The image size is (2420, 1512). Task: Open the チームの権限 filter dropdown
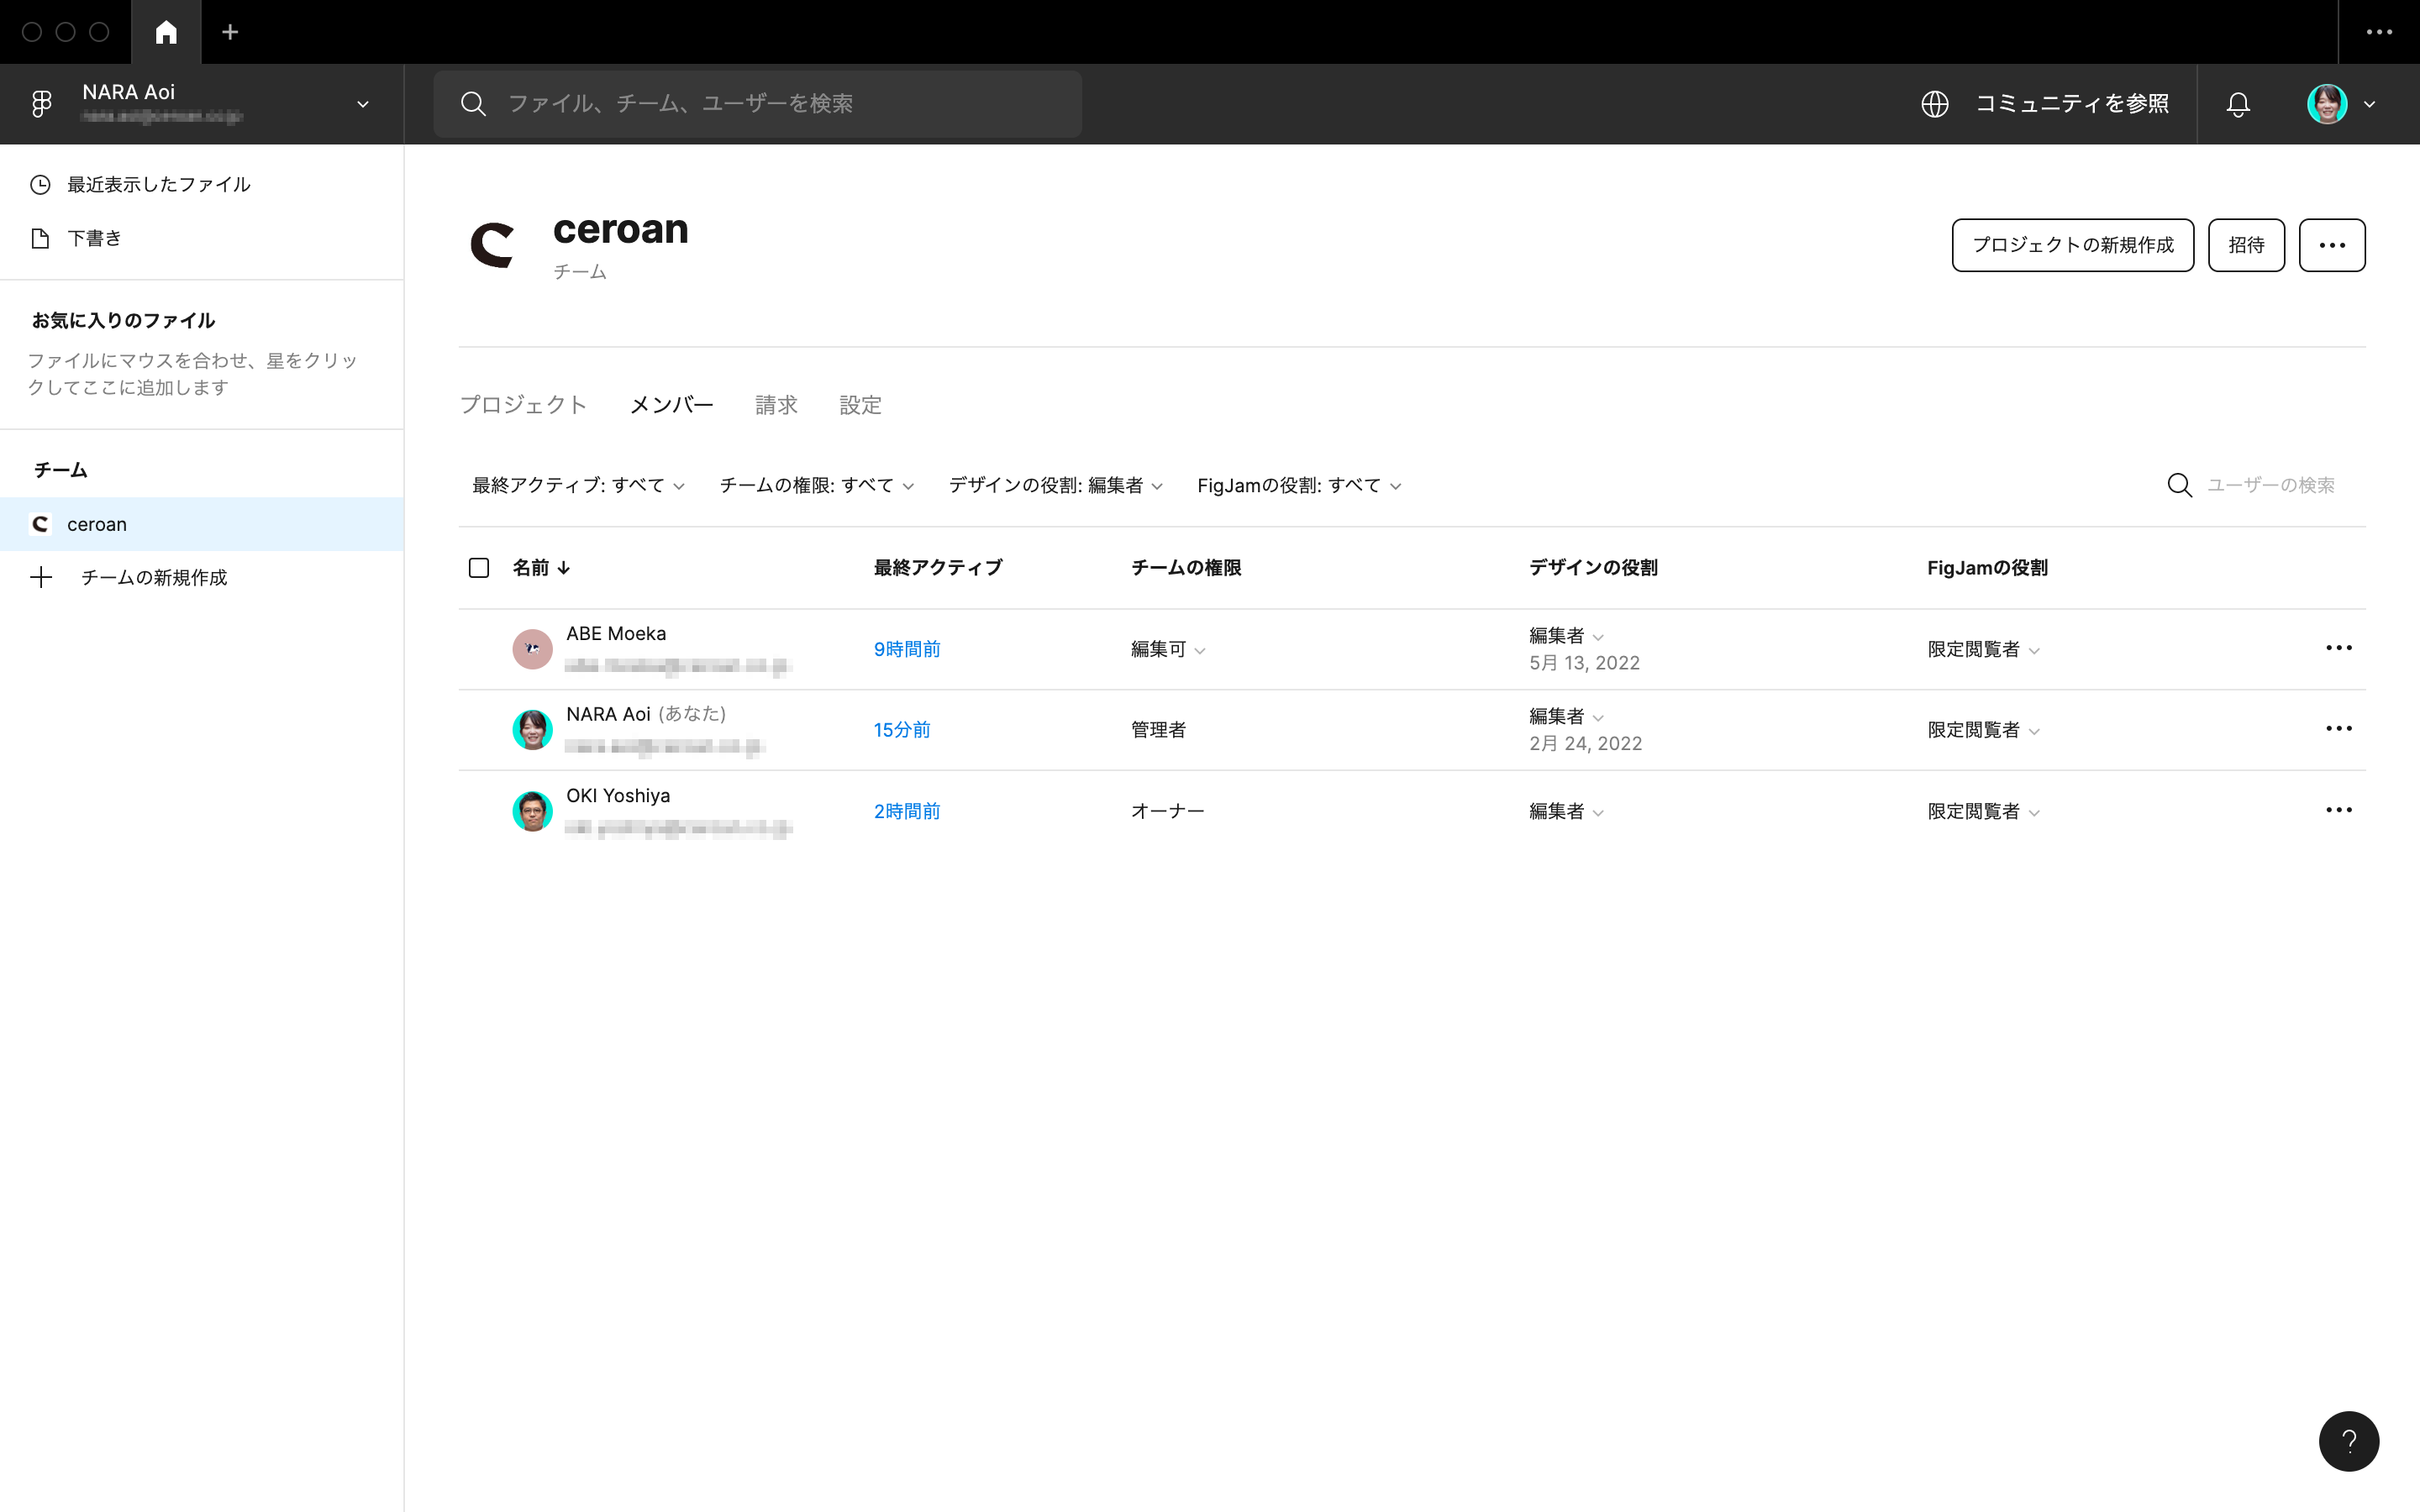pyautogui.click(x=817, y=485)
